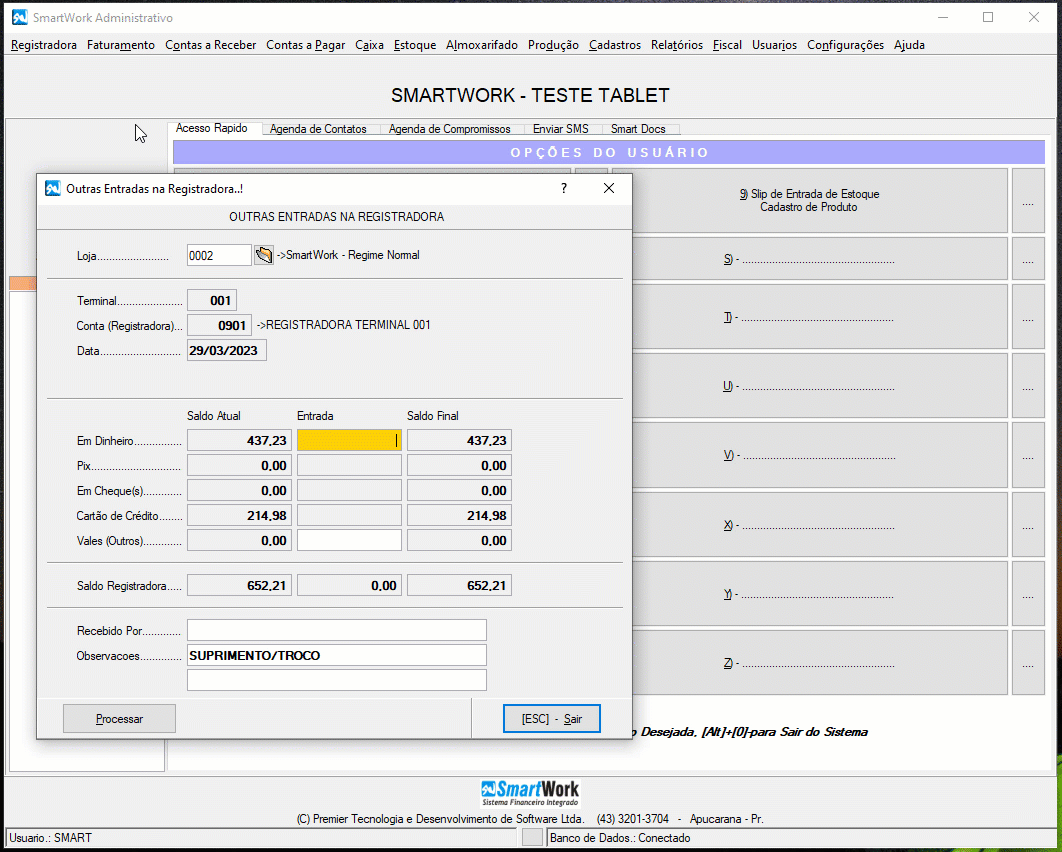This screenshot has width=1062, height=852.
Task: Switch to the Enviar SMS tab
Action: tap(560, 129)
